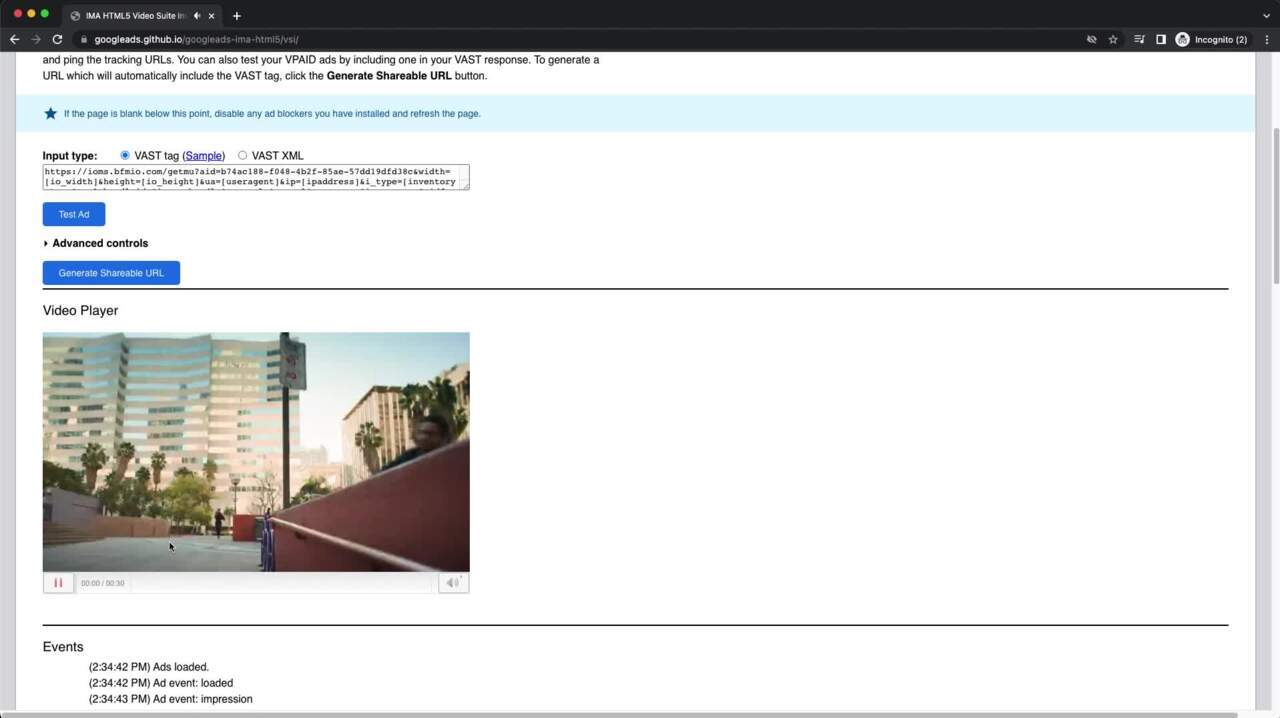This screenshot has height=718, width=1280.
Task: Go back to the previous page
Action: tap(14, 40)
